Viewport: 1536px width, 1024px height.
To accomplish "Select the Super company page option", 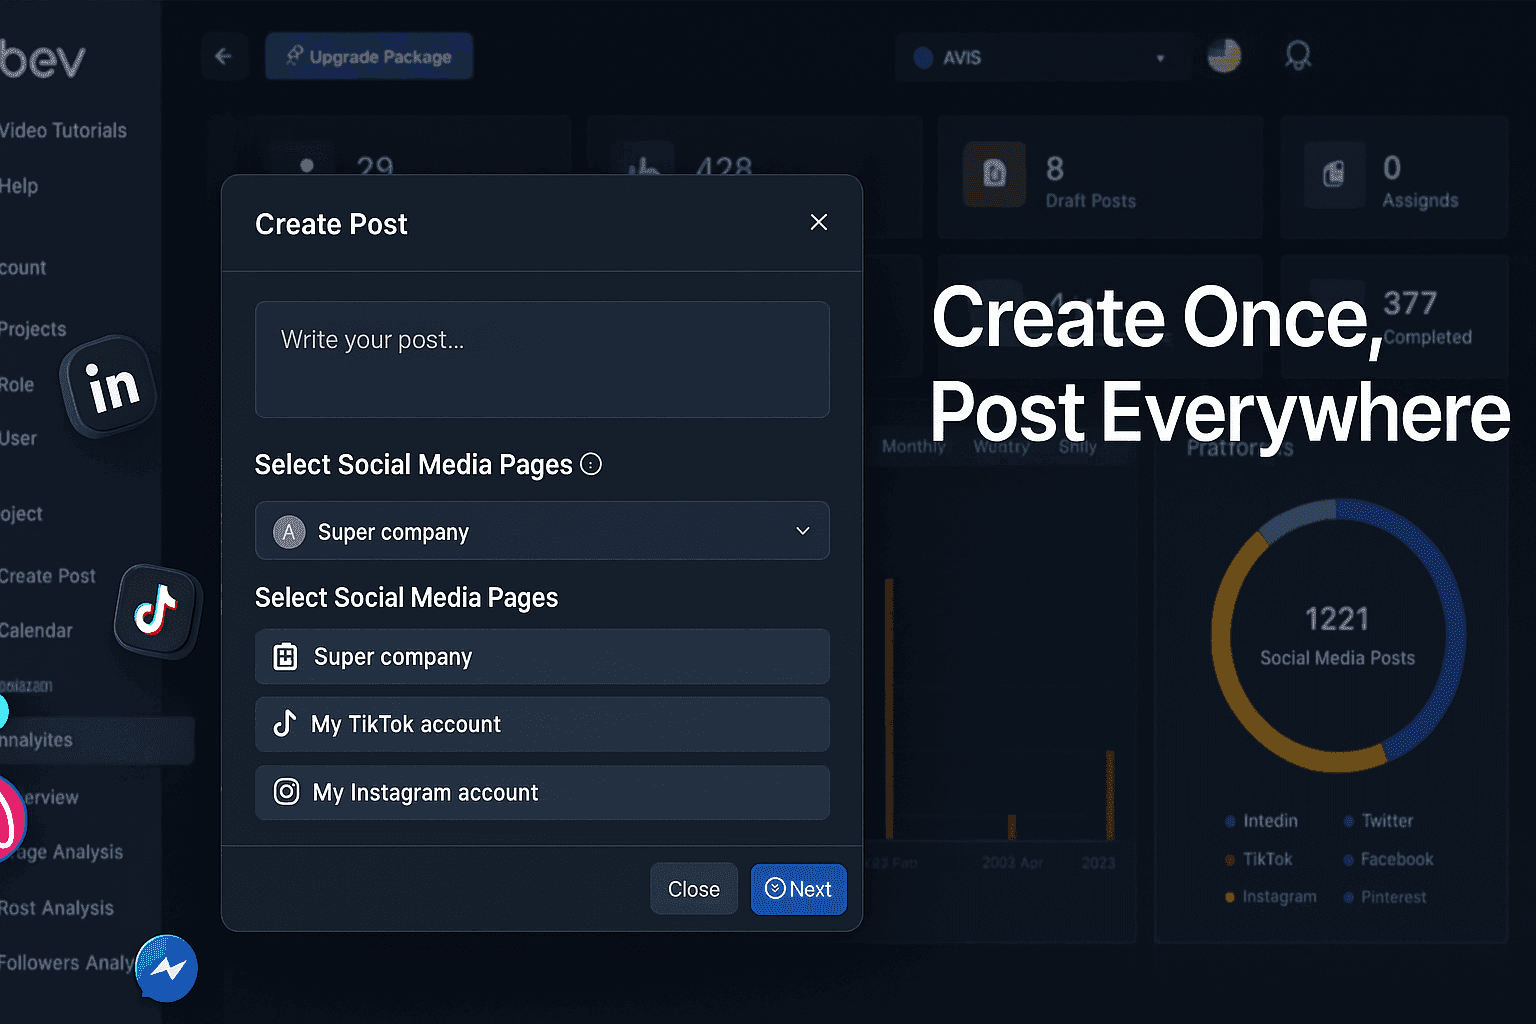I will pyautogui.click(x=542, y=657).
